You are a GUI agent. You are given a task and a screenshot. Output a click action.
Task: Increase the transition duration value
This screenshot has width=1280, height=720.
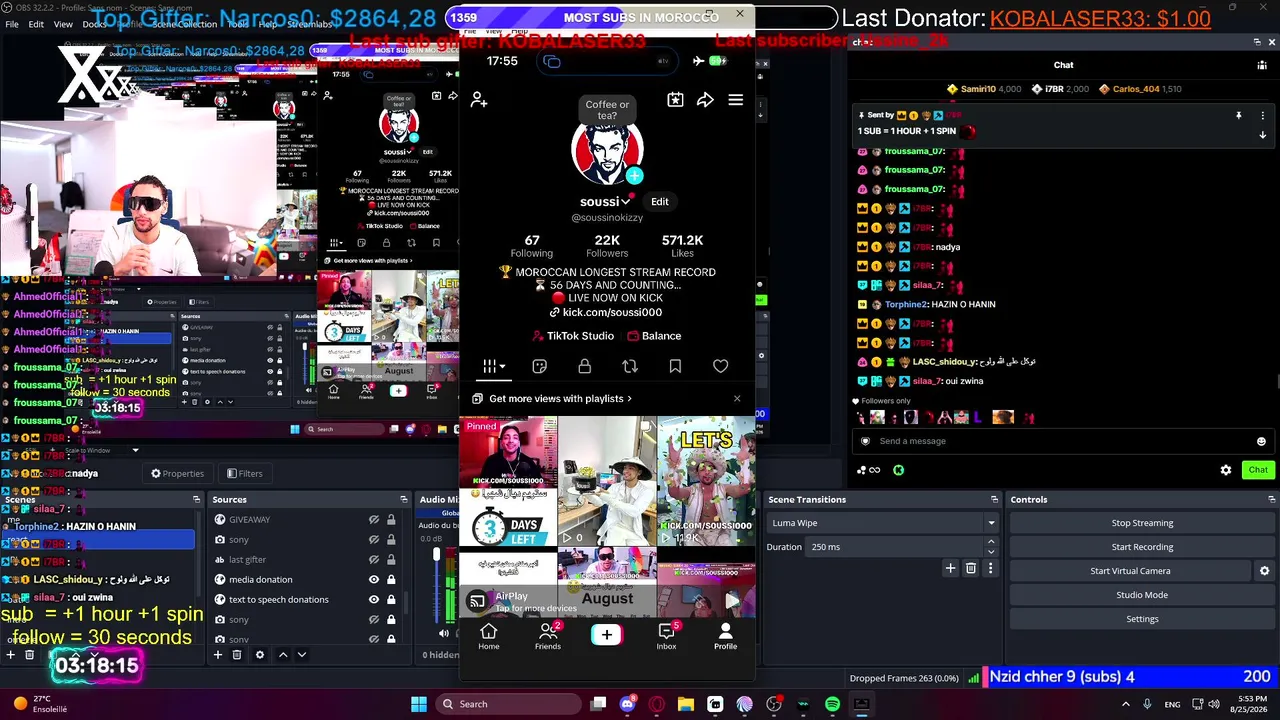(x=991, y=542)
